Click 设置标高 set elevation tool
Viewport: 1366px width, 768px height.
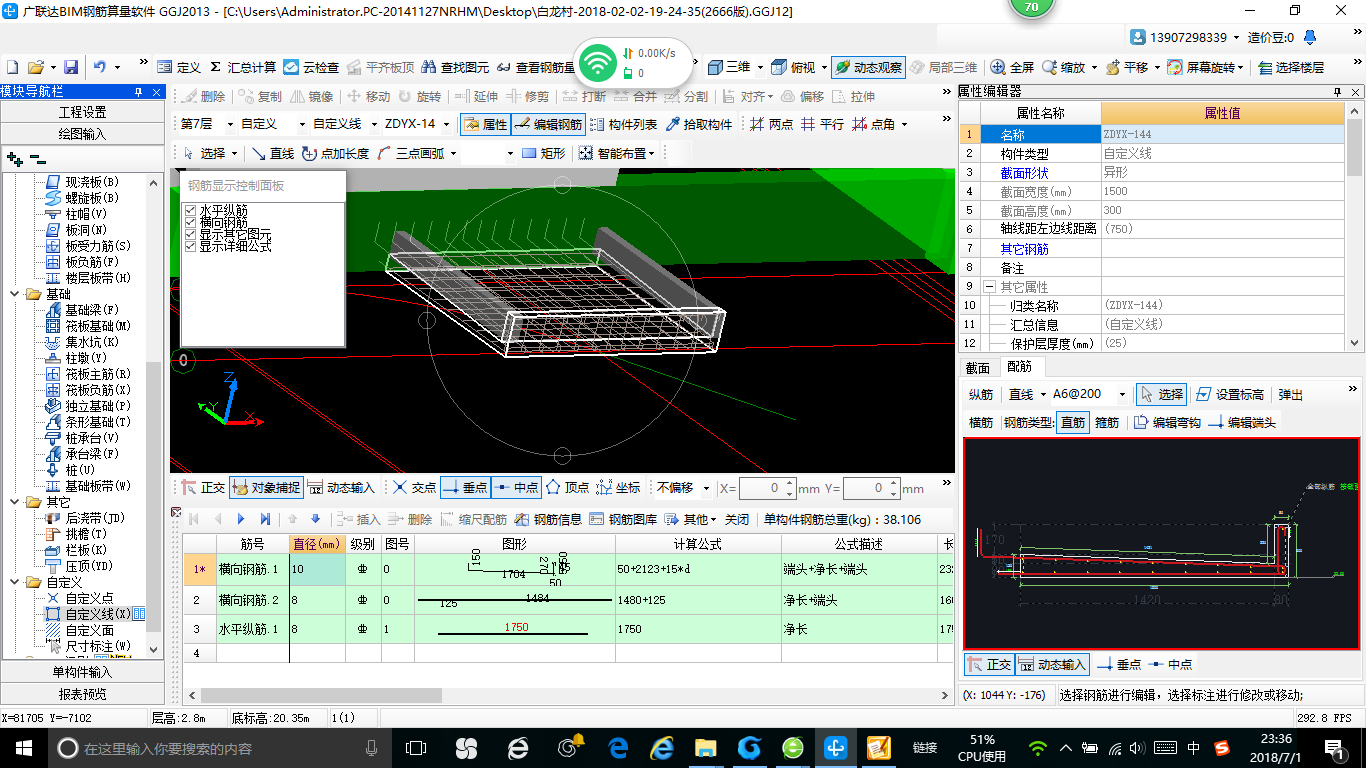tap(1230, 394)
